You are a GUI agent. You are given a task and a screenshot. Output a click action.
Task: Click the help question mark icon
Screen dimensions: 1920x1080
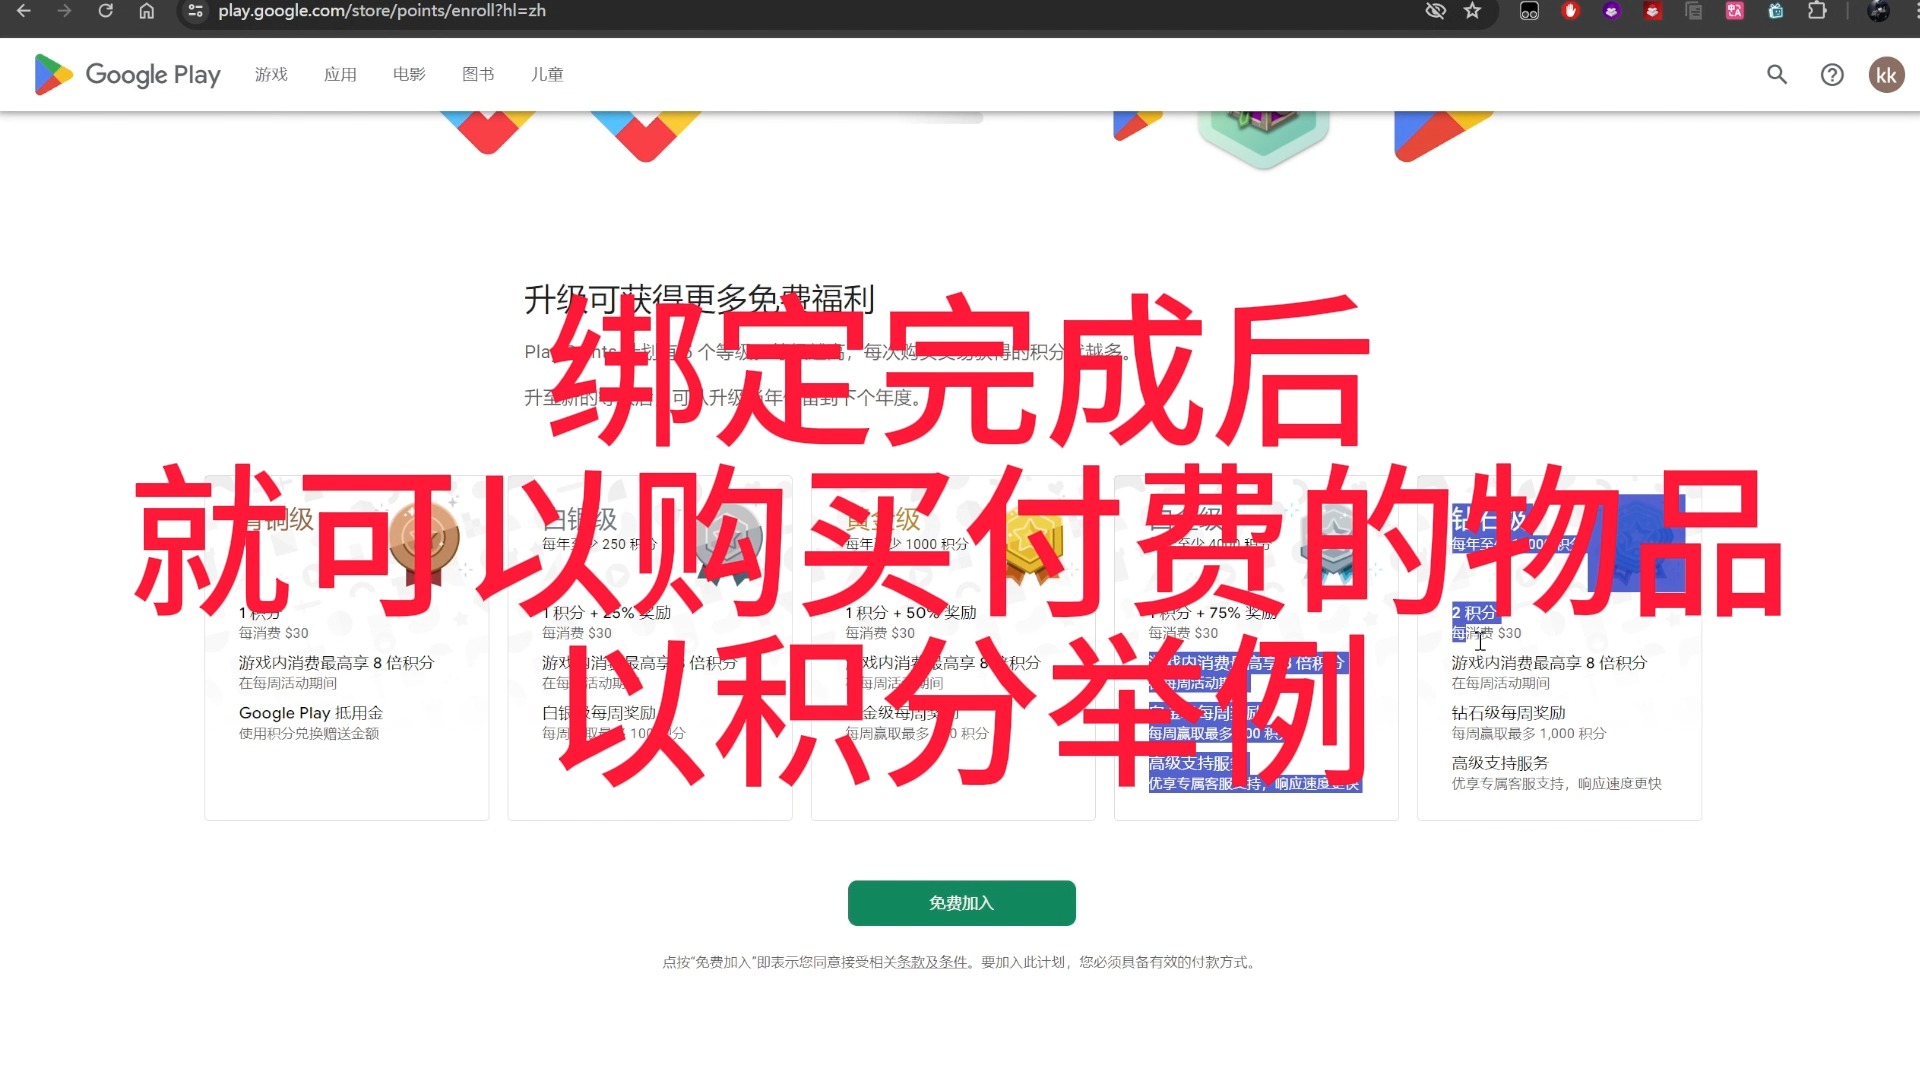[x=1832, y=74]
